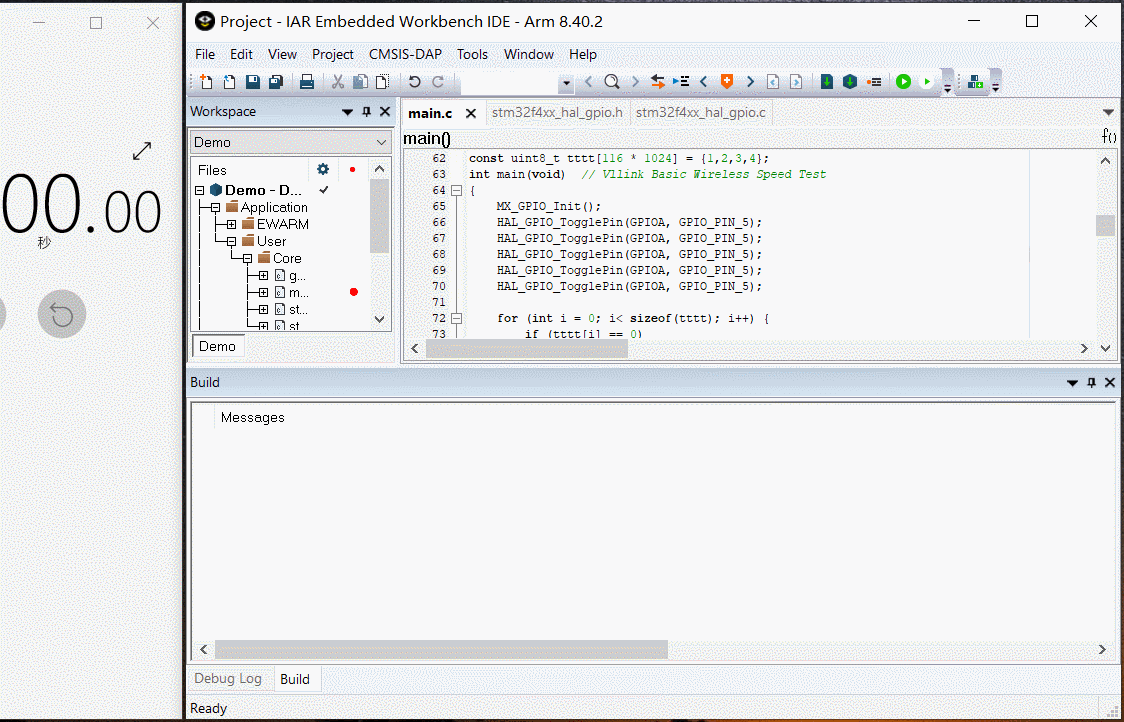Image resolution: width=1124 pixels, height=722 pixels.
Task: Expand the EWARM folder node
Action: pyautogui.click(x=232, y=224)
